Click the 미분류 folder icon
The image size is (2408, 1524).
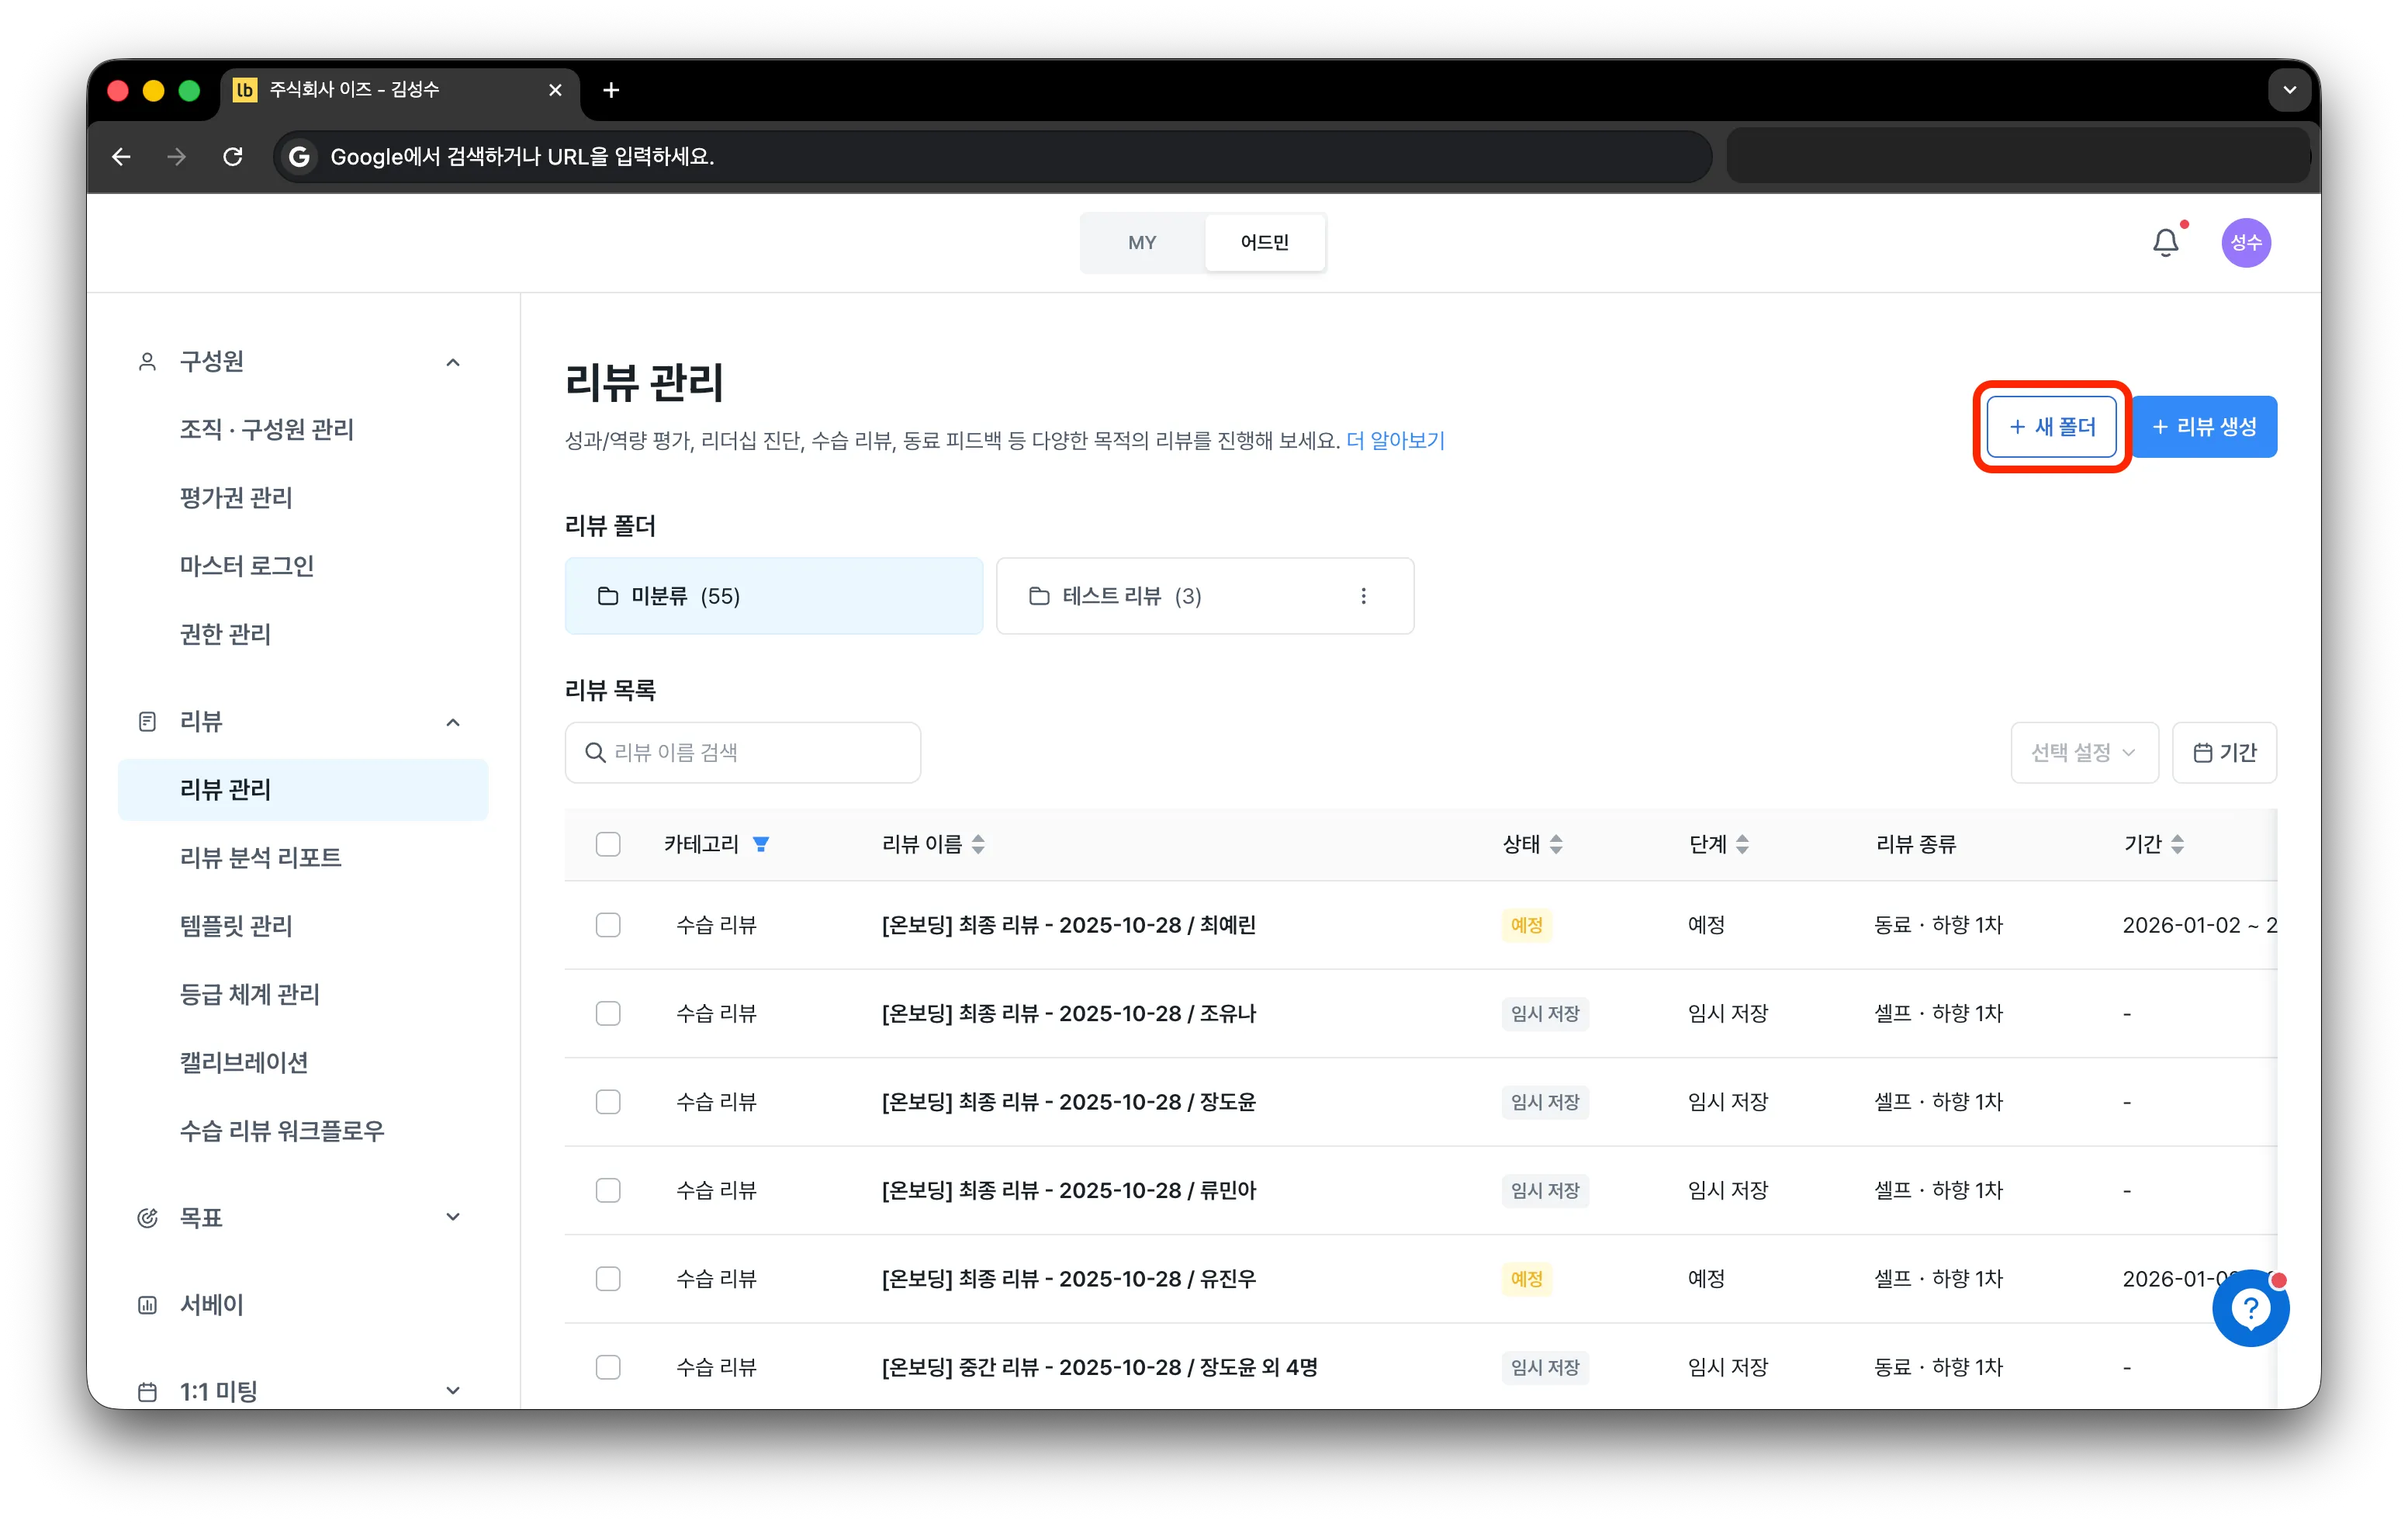coord(607,596)
